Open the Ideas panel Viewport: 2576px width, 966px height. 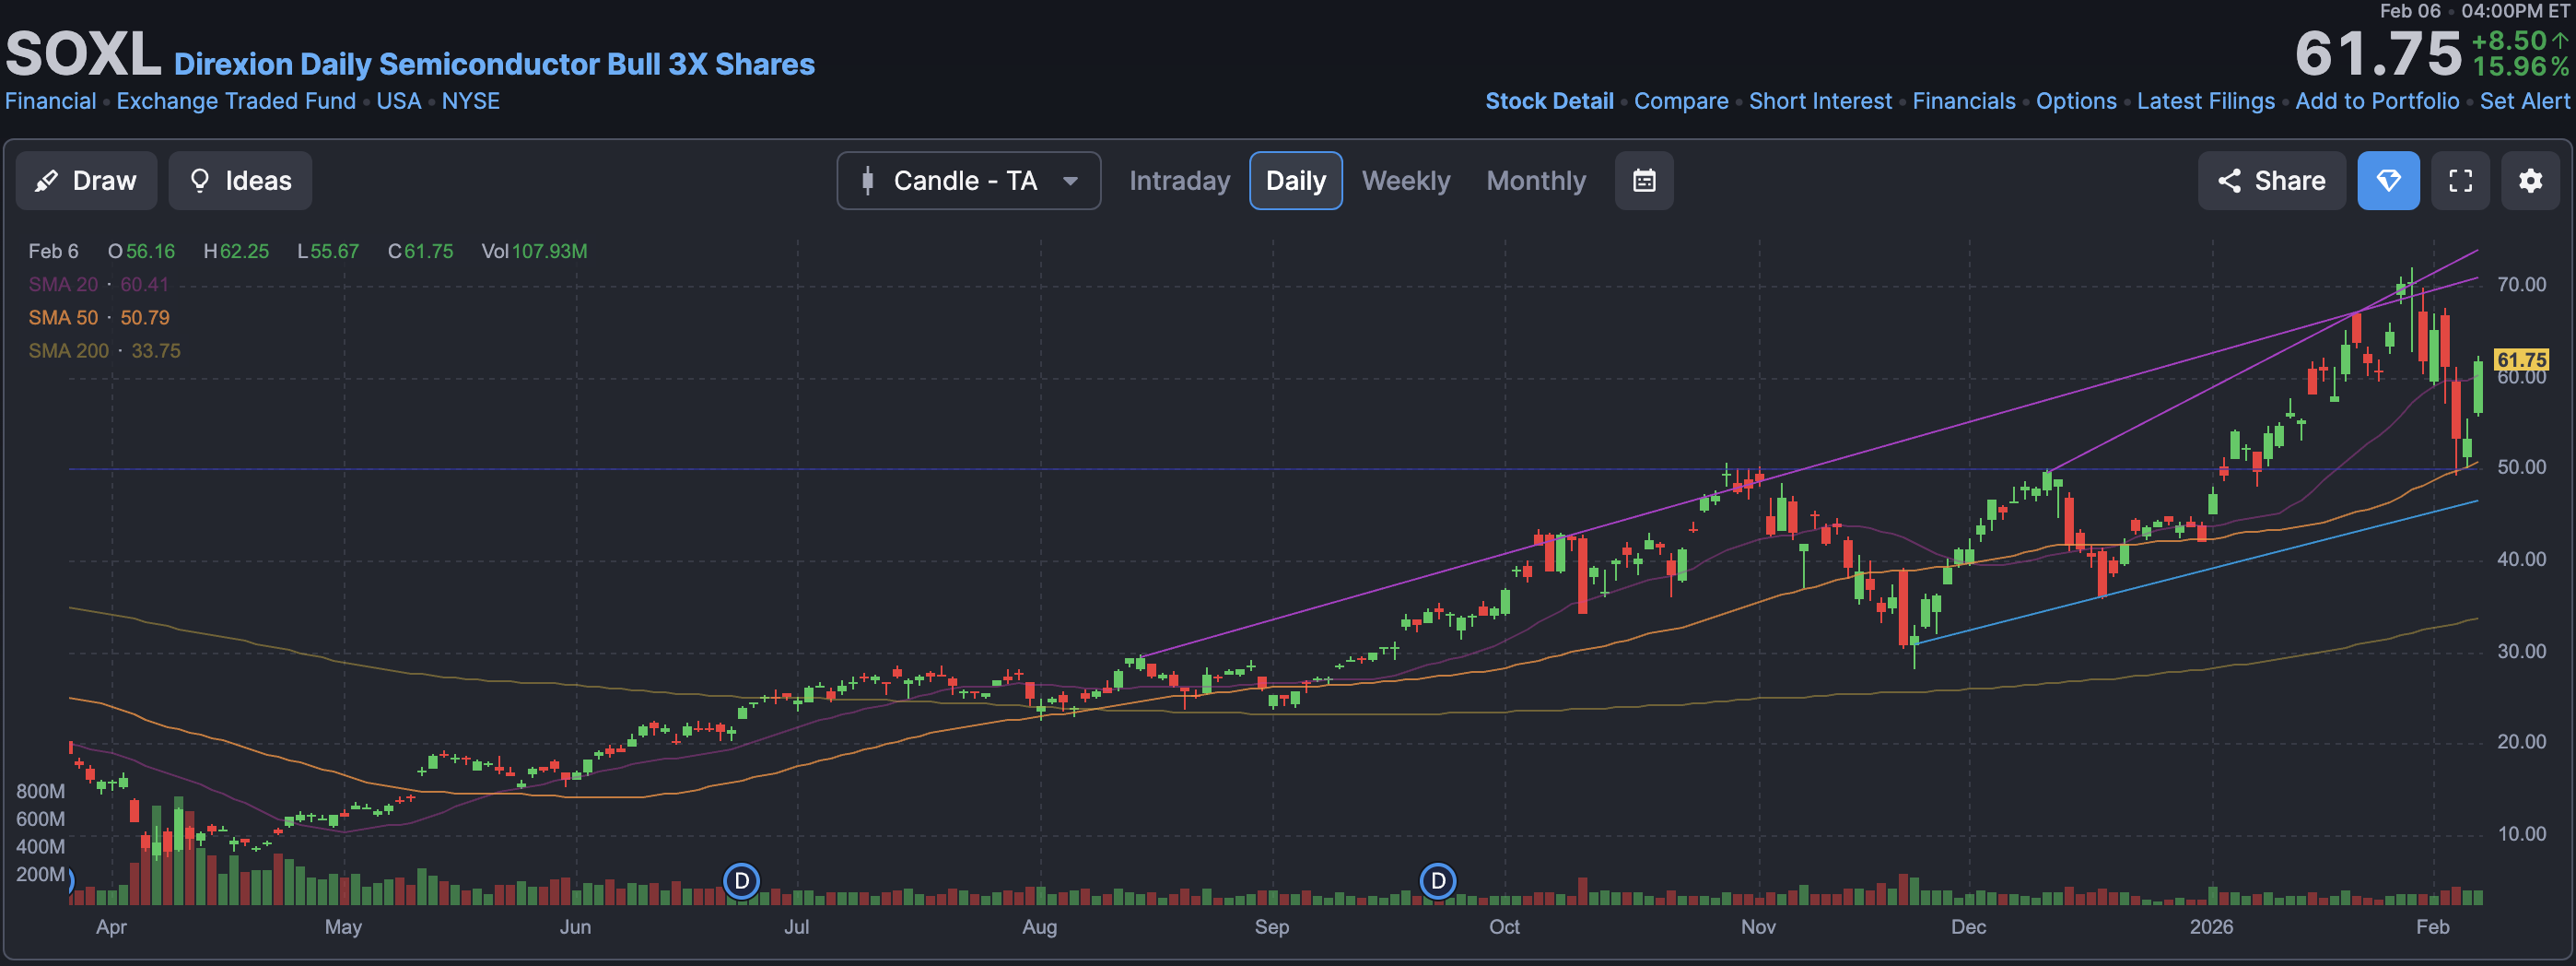[x=240, y=181]
